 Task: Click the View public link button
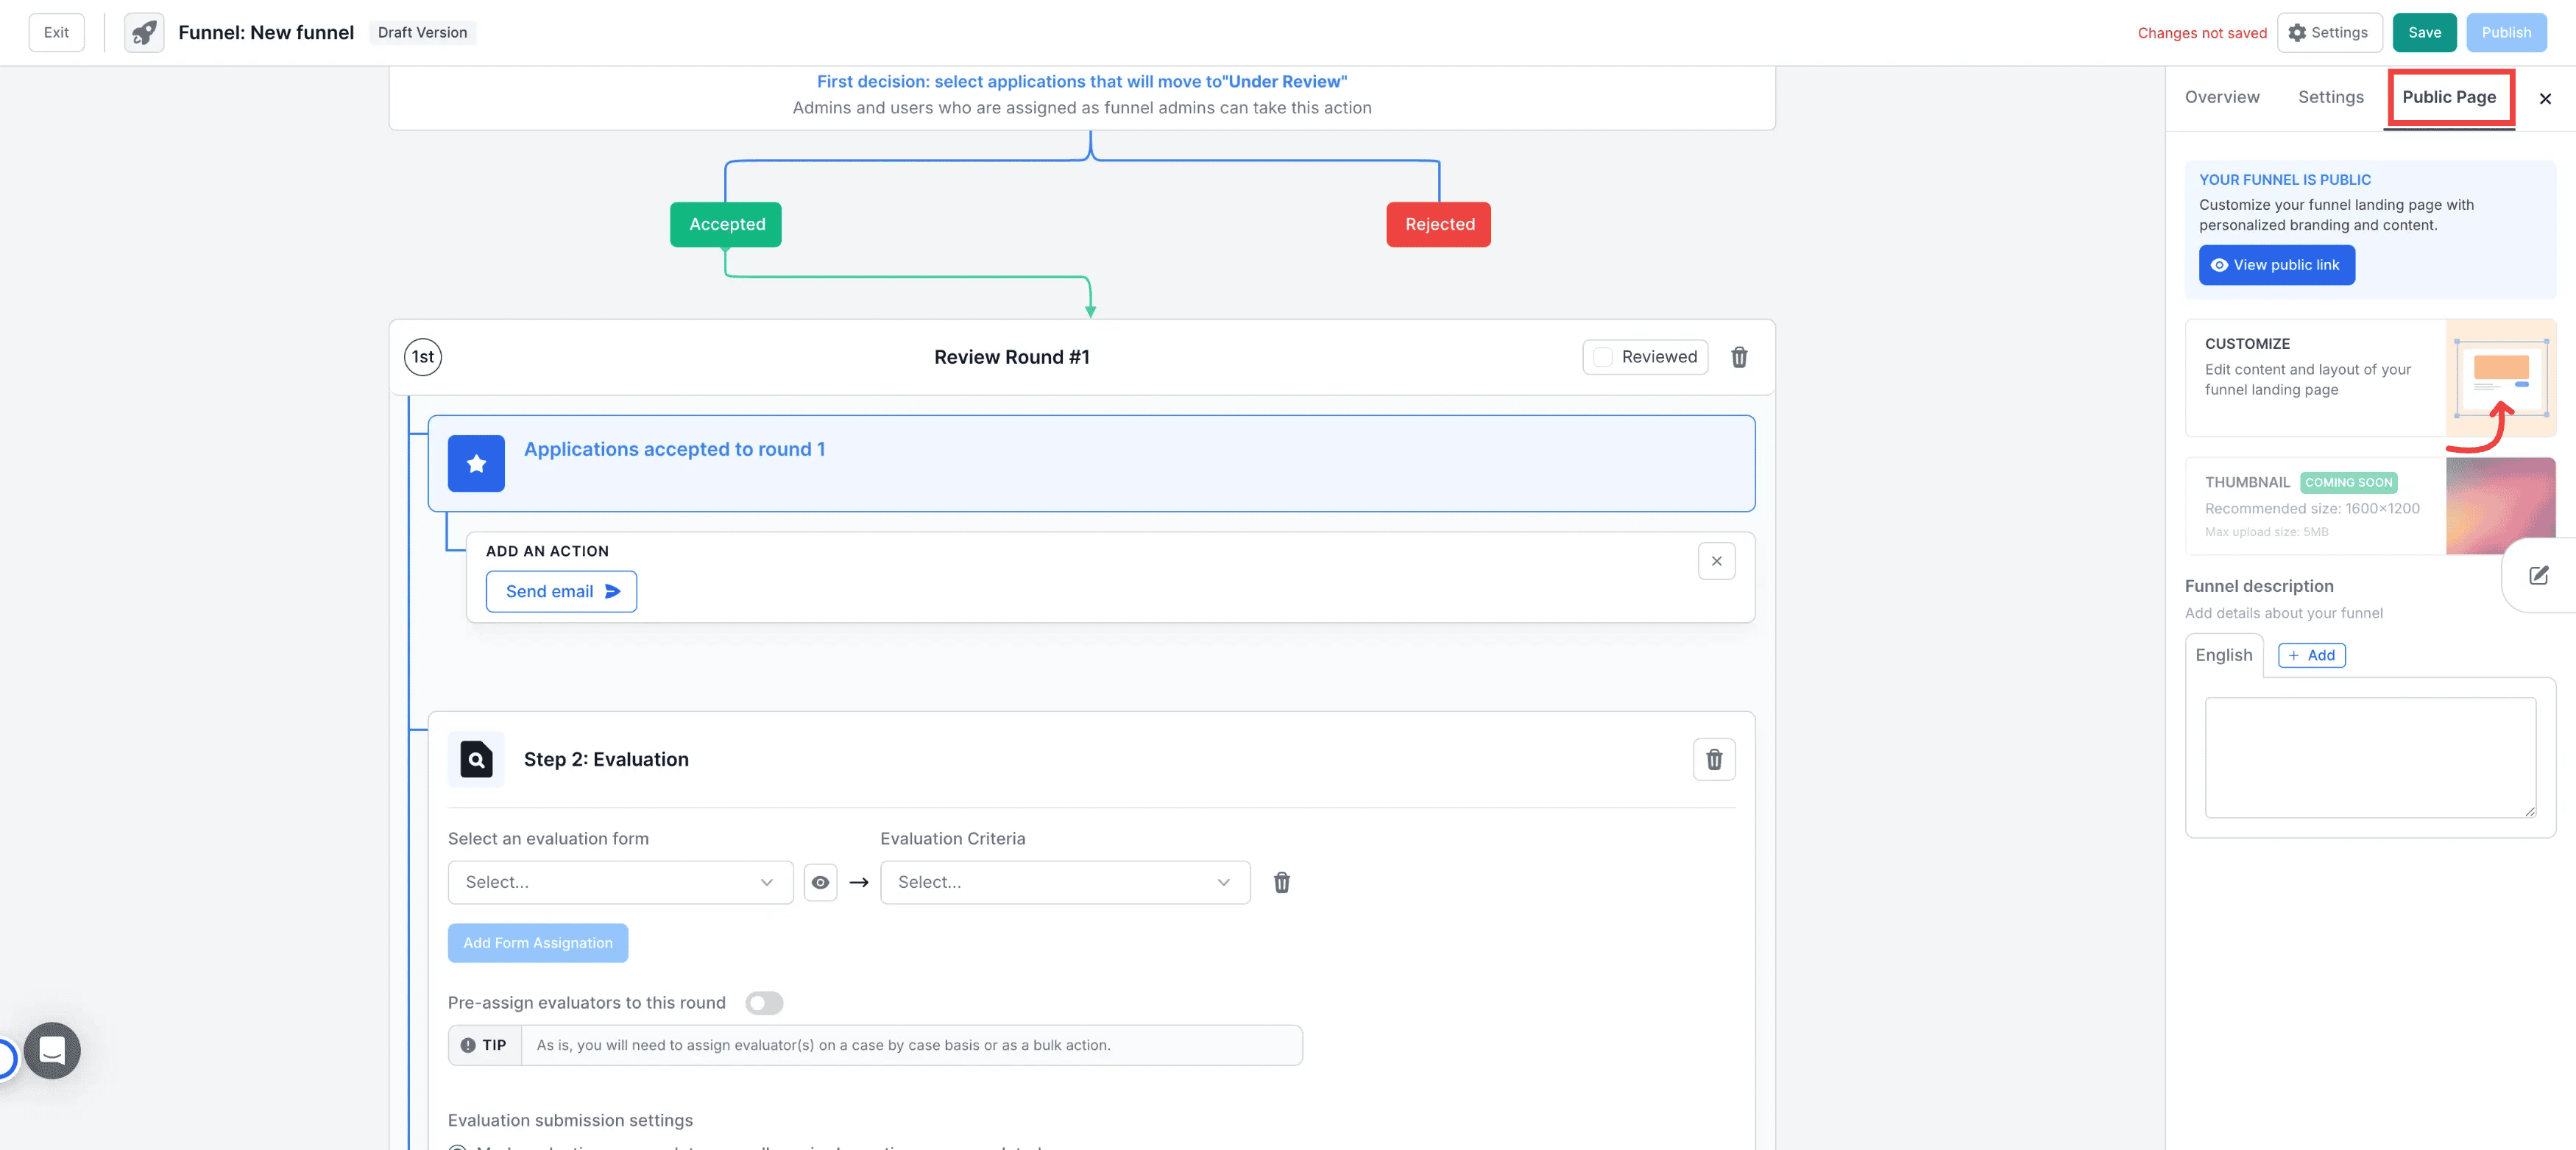coord(2276,265)
